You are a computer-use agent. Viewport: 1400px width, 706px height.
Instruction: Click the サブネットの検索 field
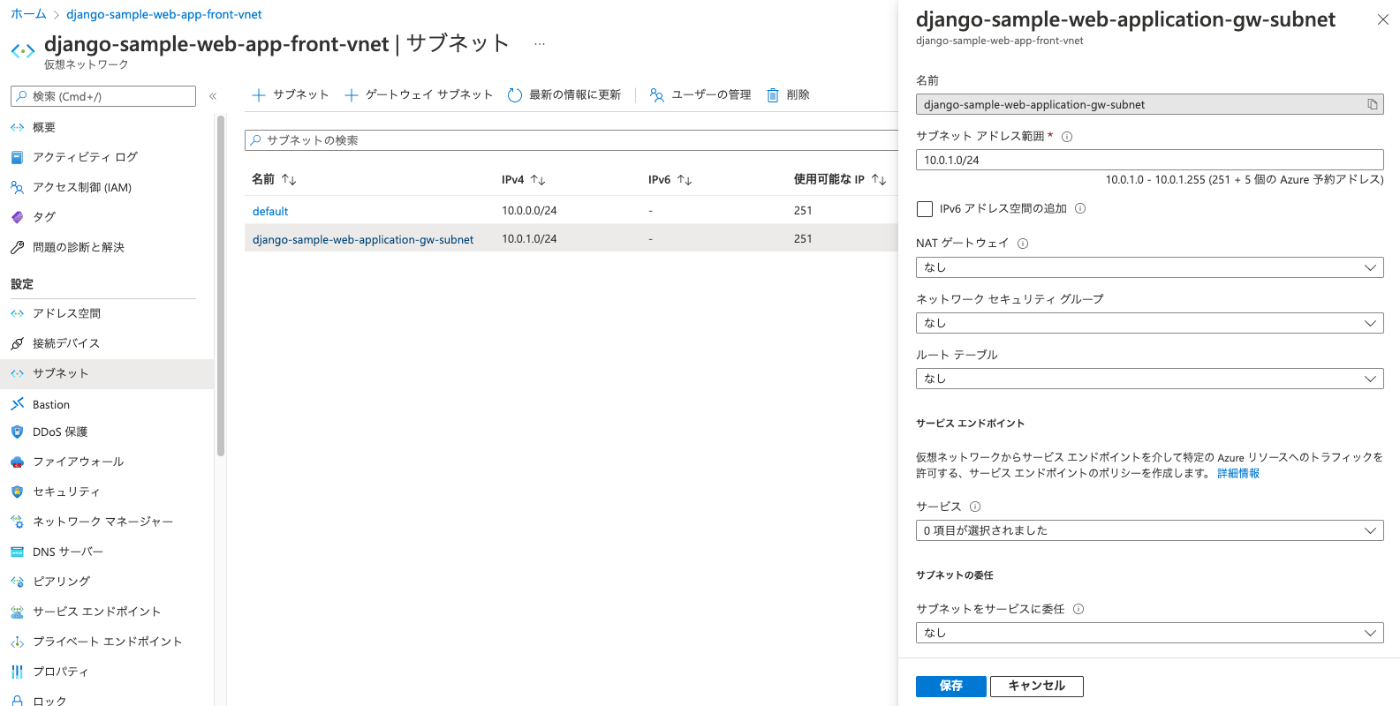571,140
